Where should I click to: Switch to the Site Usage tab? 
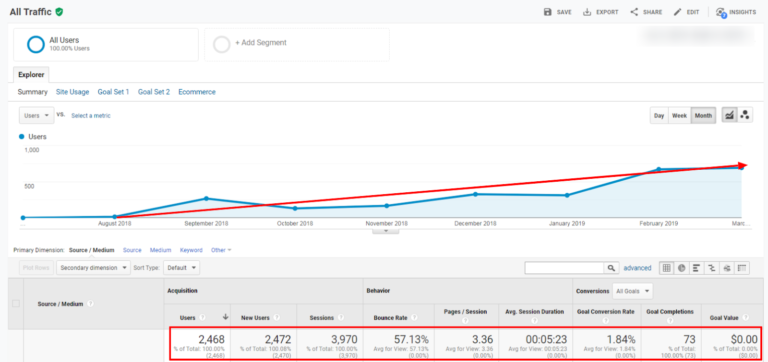coord(72,92)
